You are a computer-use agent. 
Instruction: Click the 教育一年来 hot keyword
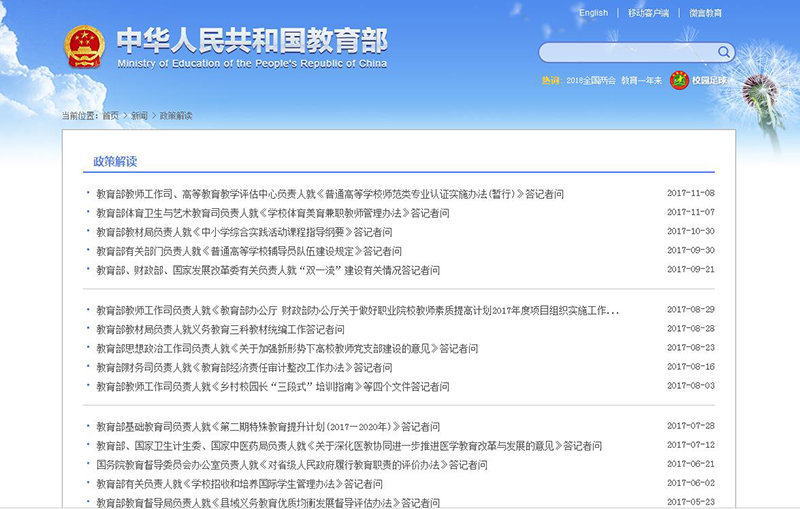641,80
